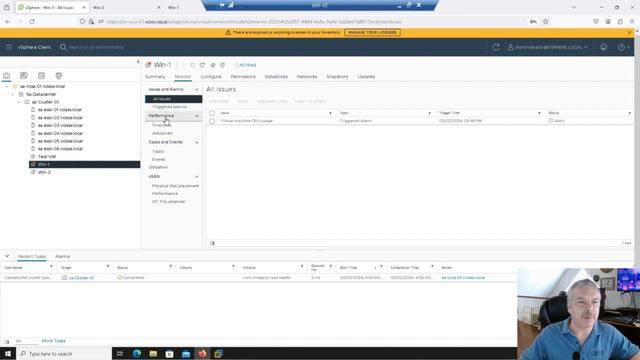Switch to the Configure tab
Viewport: 640px width, 360px height.
[211, 77]
